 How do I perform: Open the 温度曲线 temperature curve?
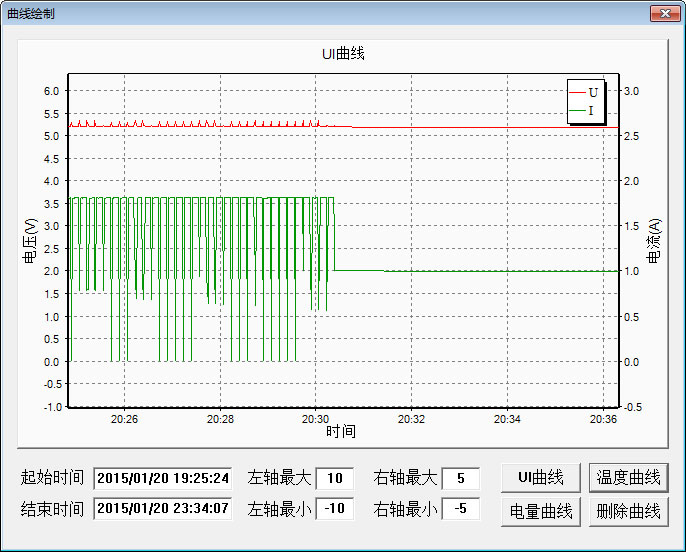pyautogui.click(x=628, y=477)
